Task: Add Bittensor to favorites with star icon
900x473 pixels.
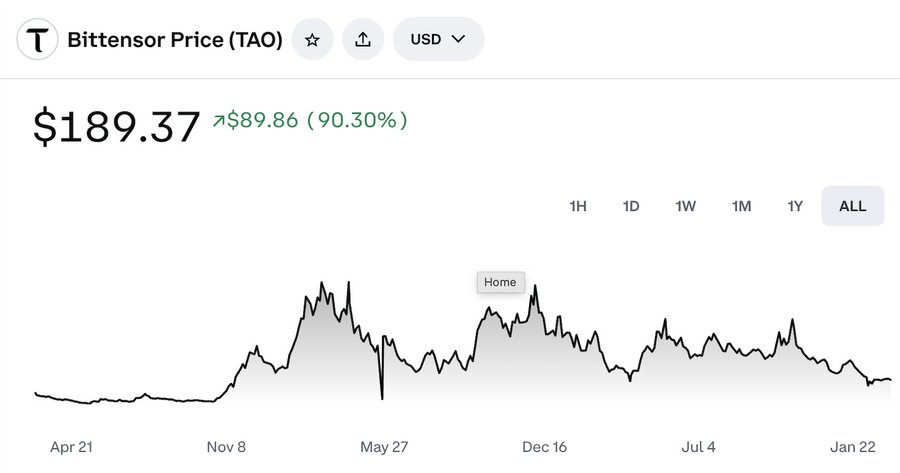Action: click(x=312, y=40)
